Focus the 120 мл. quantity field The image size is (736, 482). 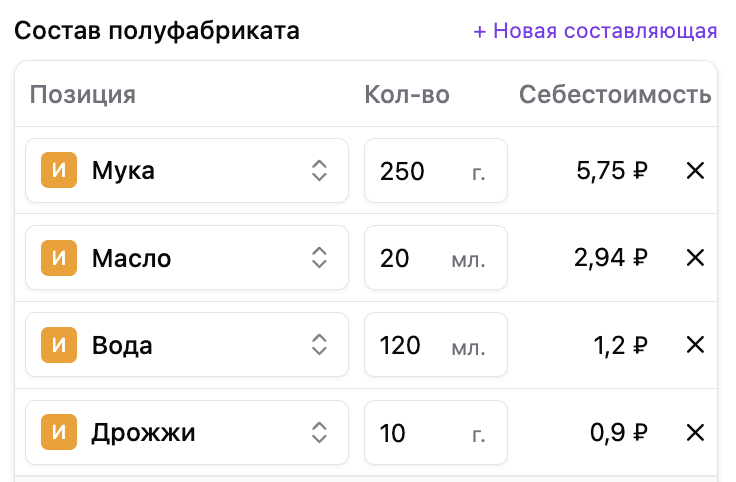436,345
